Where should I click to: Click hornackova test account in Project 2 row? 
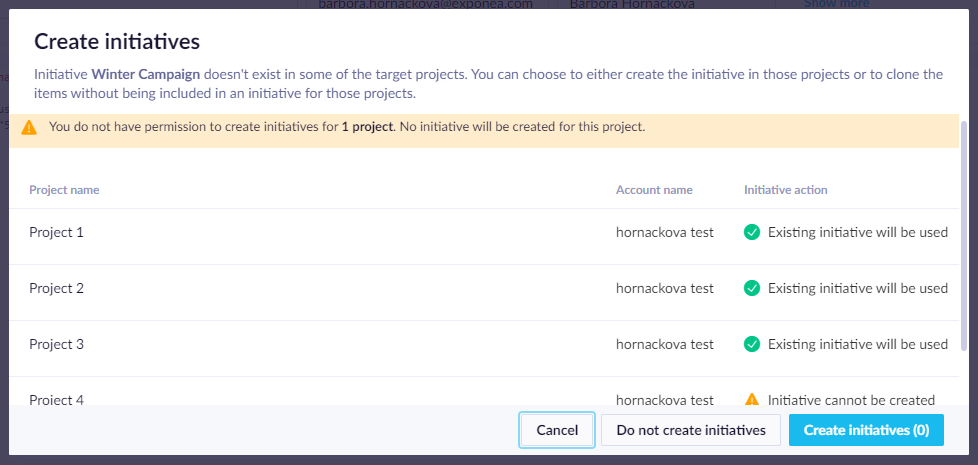click(664, 288)
